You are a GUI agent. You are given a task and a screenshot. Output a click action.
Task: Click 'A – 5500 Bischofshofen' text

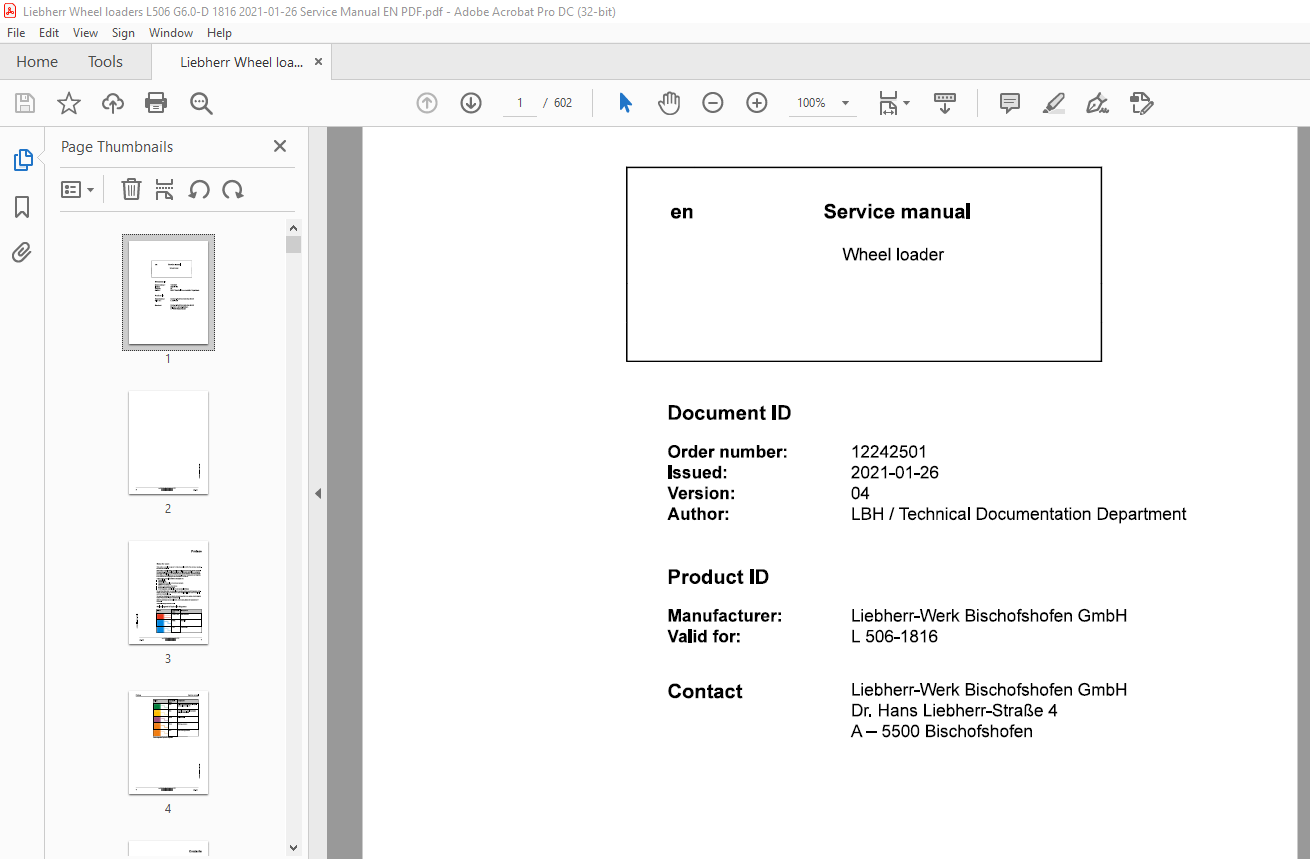(942, 732)
